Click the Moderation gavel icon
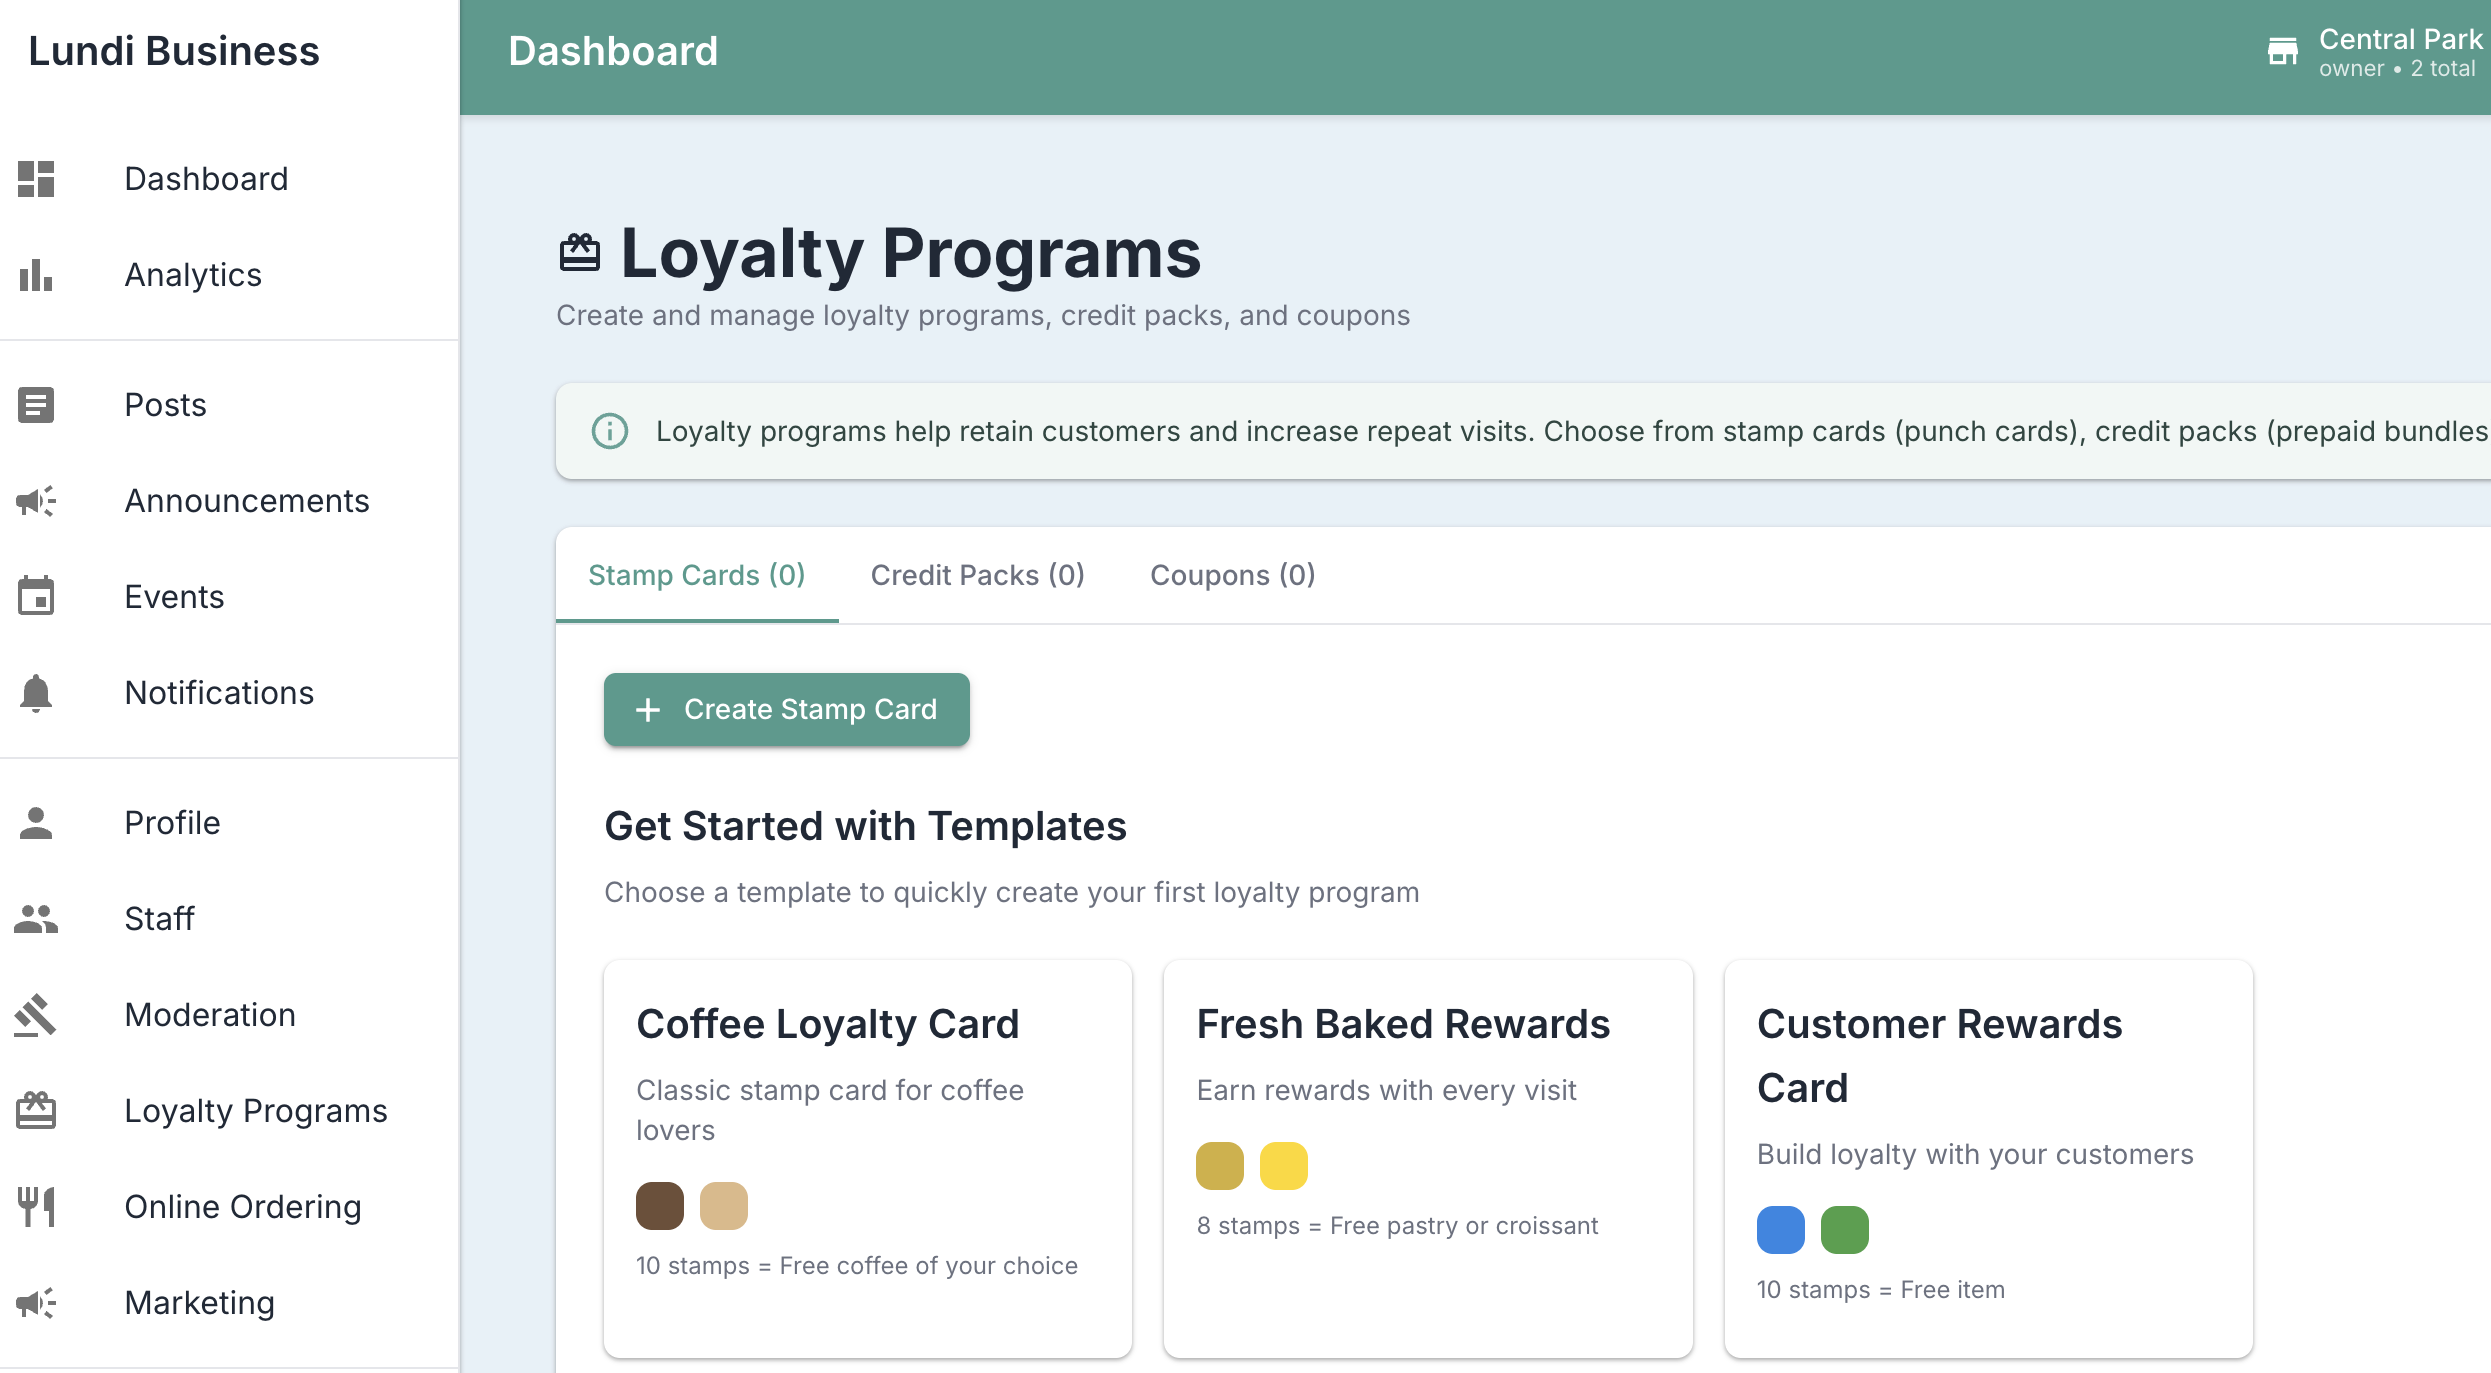2491x1373 pixels. click(x=35, y=1015)
